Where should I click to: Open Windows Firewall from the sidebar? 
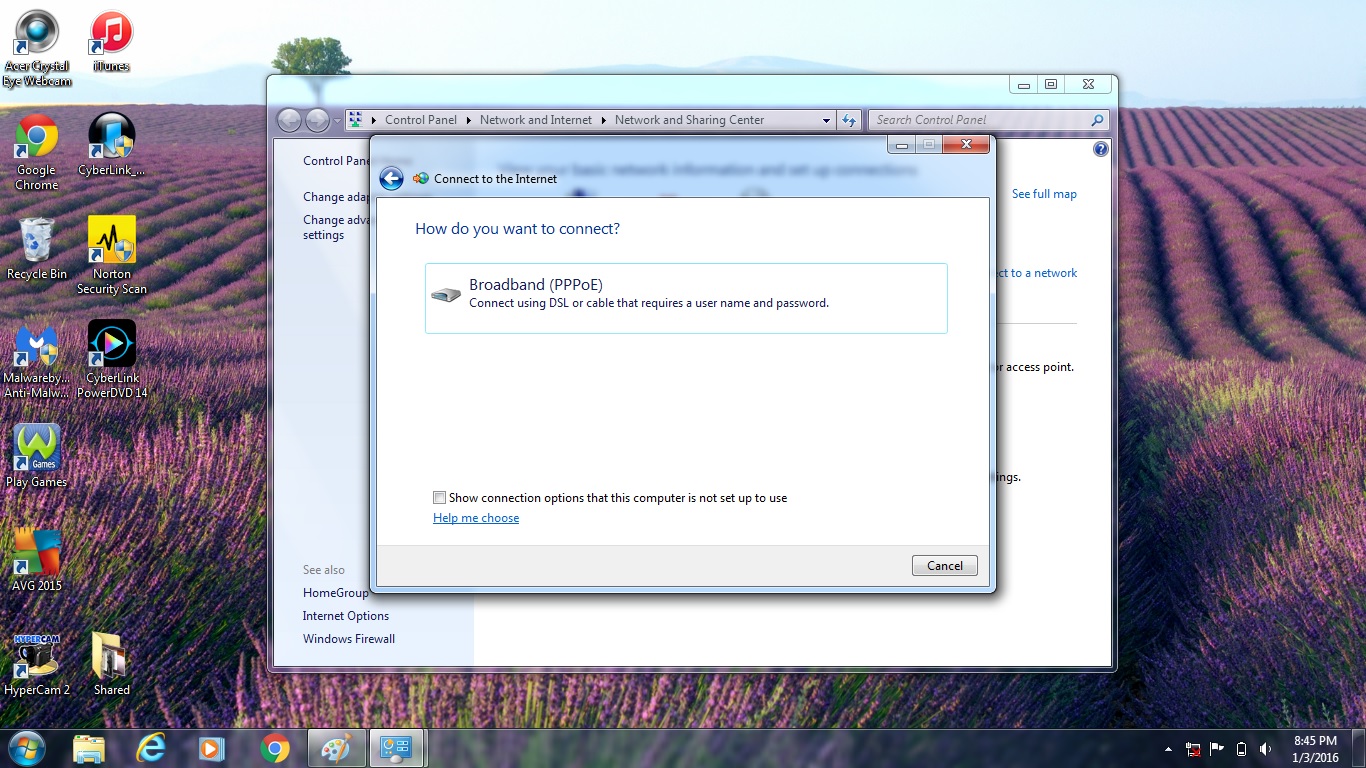(349, 639)
